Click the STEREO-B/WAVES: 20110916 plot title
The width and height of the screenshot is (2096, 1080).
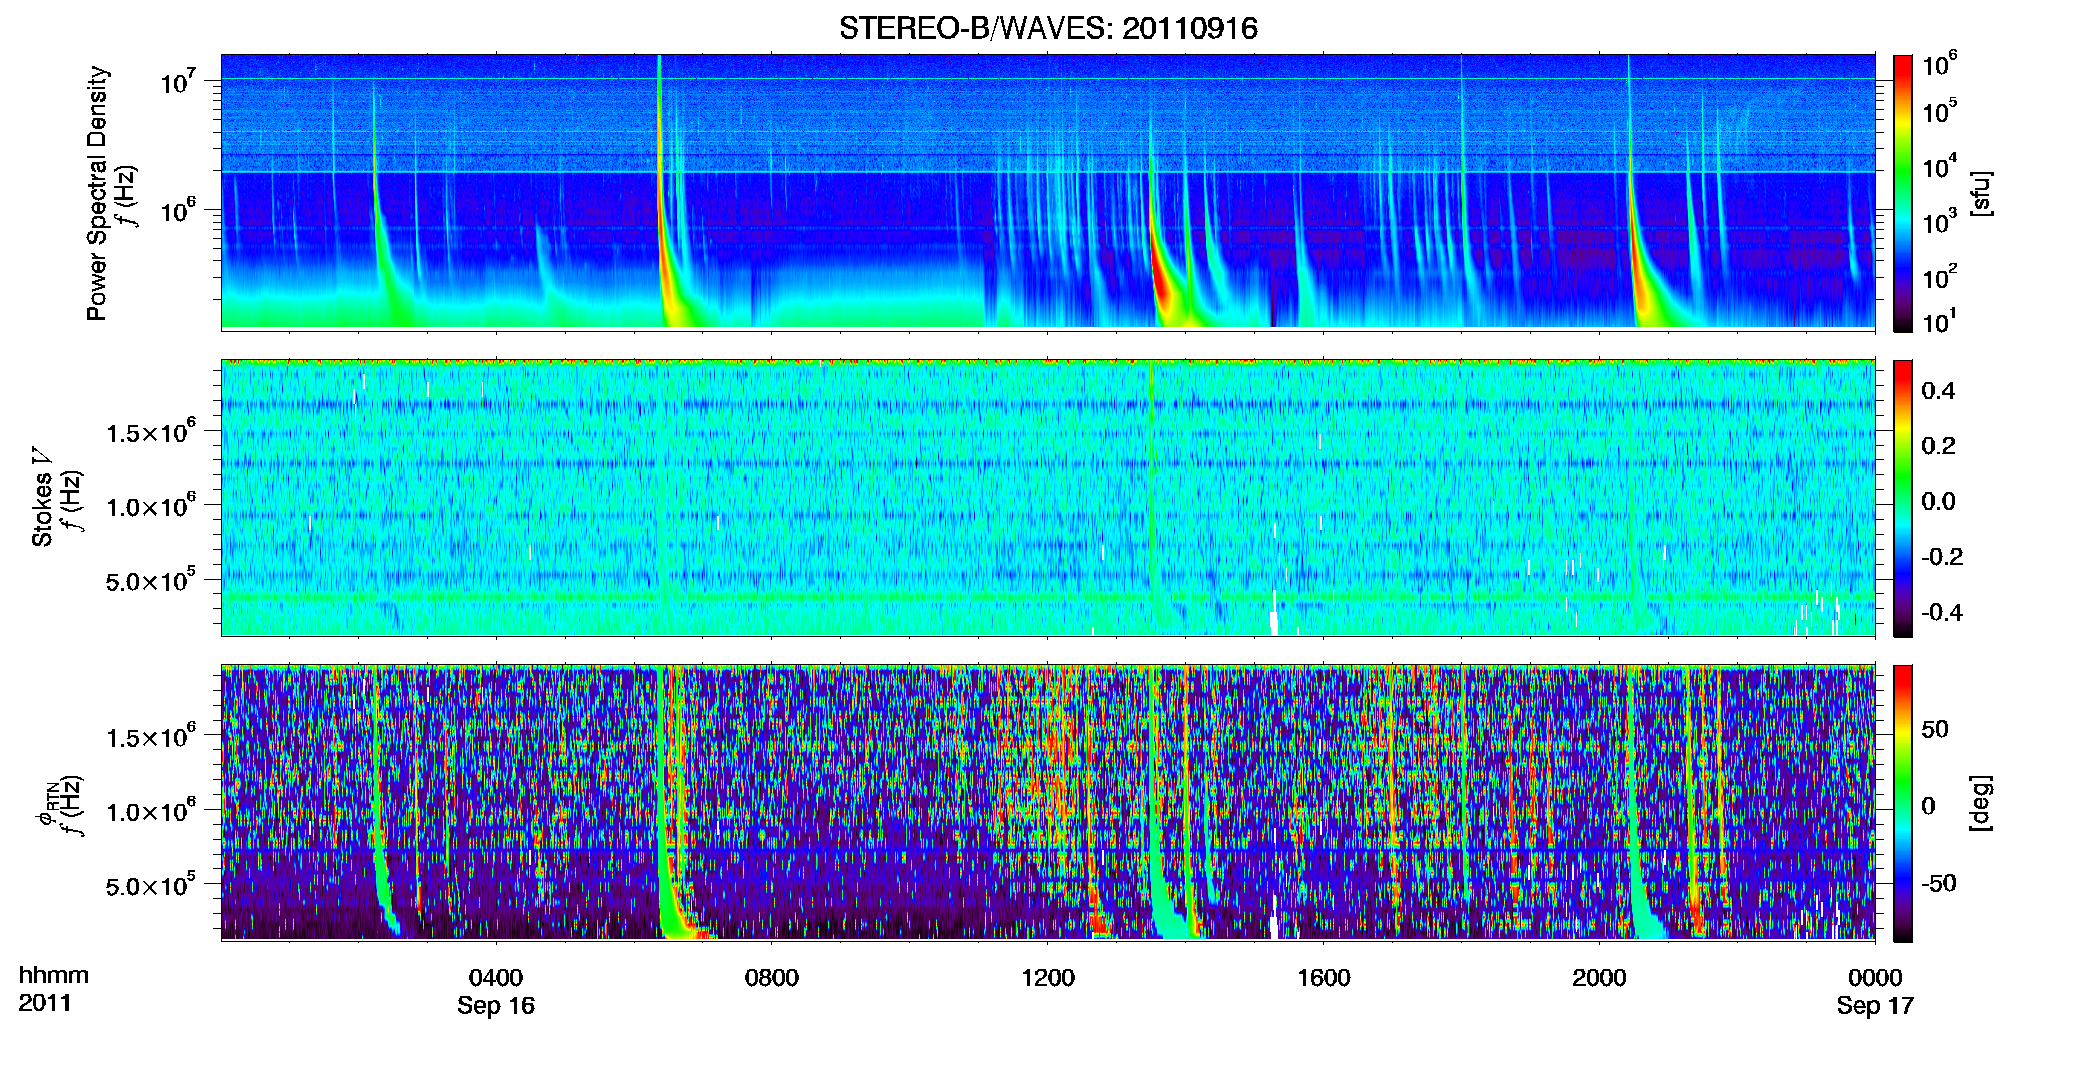pyautogui.click(x=1048, y=28)
